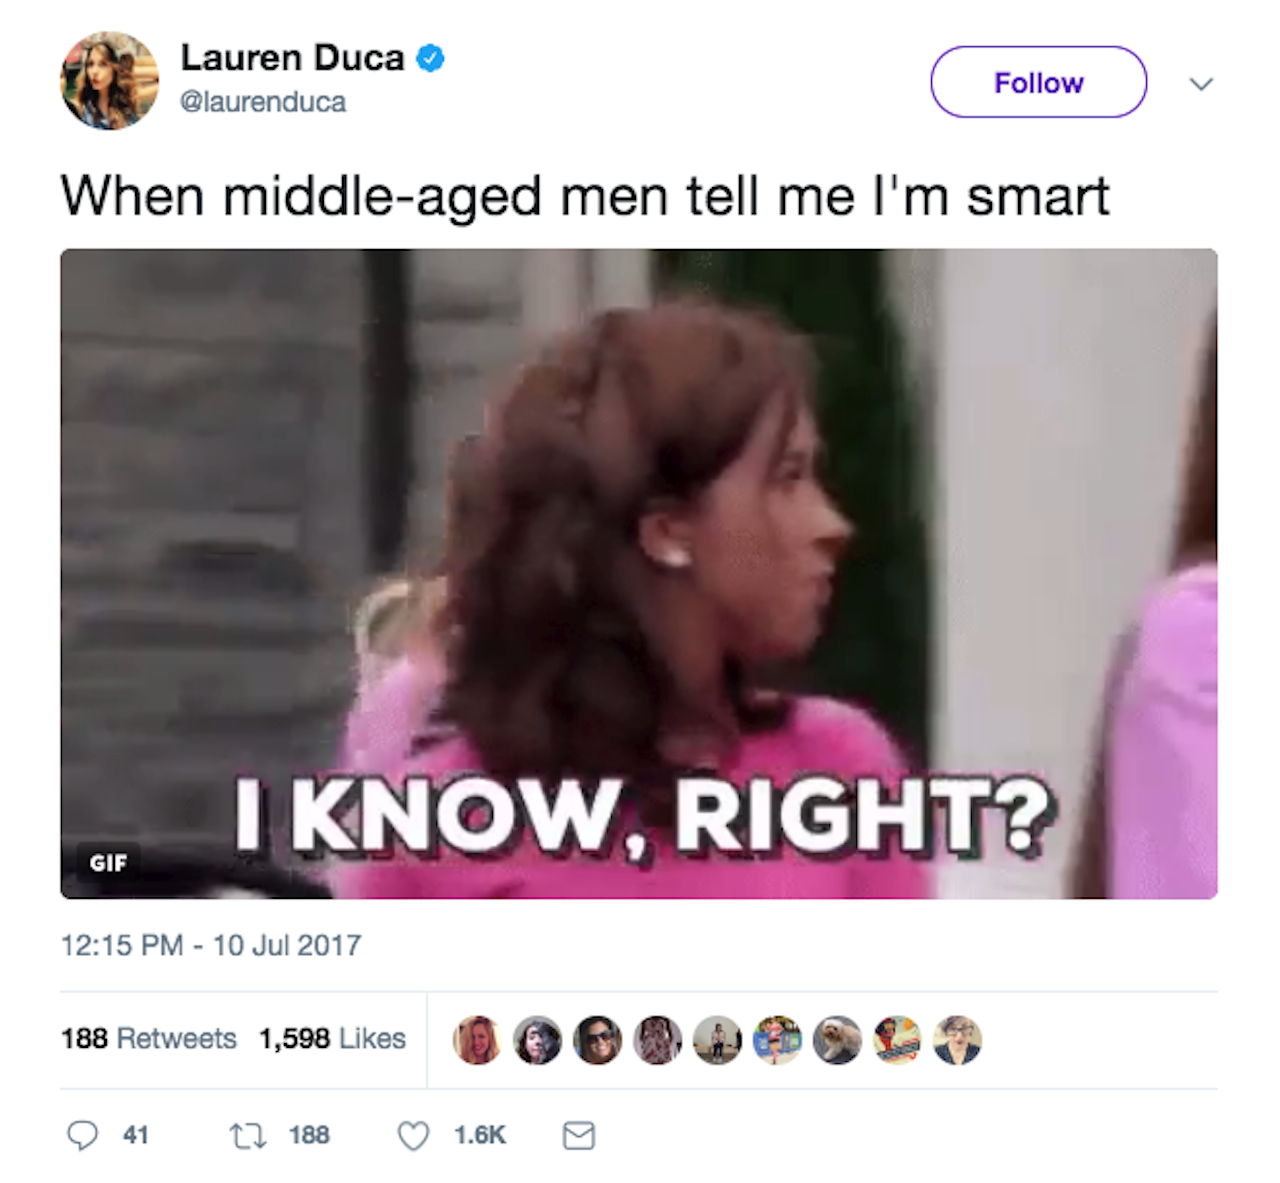Follow Lauren Duca
This screenshot has width=1280, height=1183.
pyautogui.click(x=1039, y=82)
